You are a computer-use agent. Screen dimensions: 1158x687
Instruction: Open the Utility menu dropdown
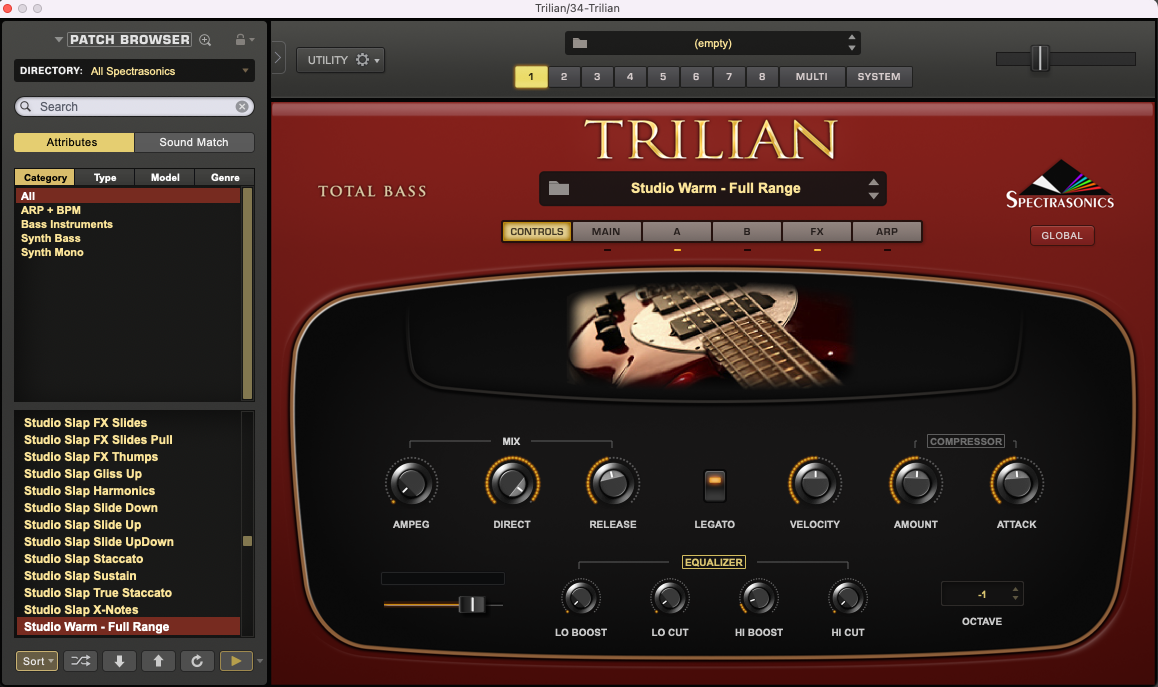(x=340, y=60)
